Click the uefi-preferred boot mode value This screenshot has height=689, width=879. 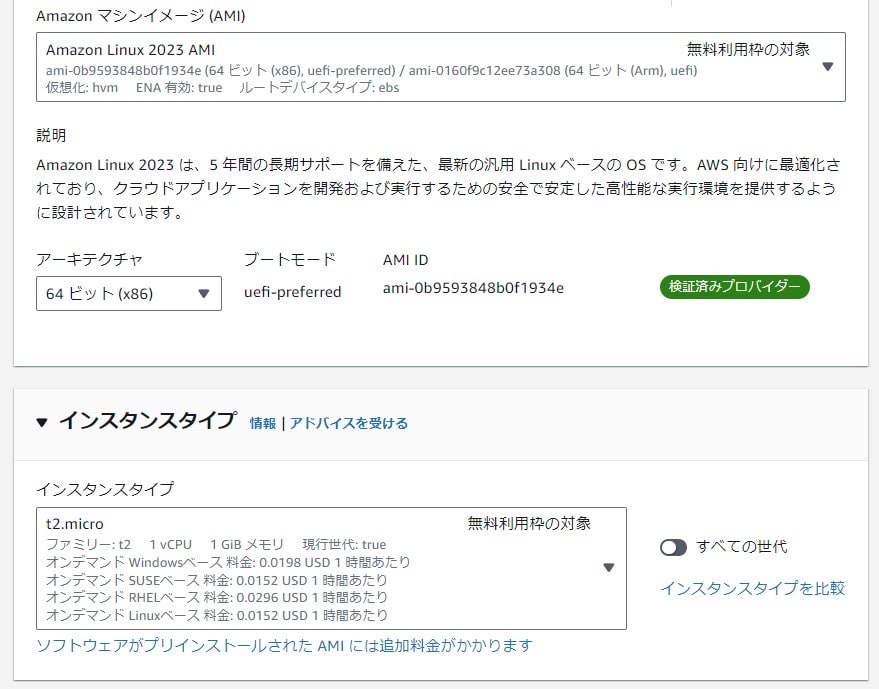[x=293, y=292]
